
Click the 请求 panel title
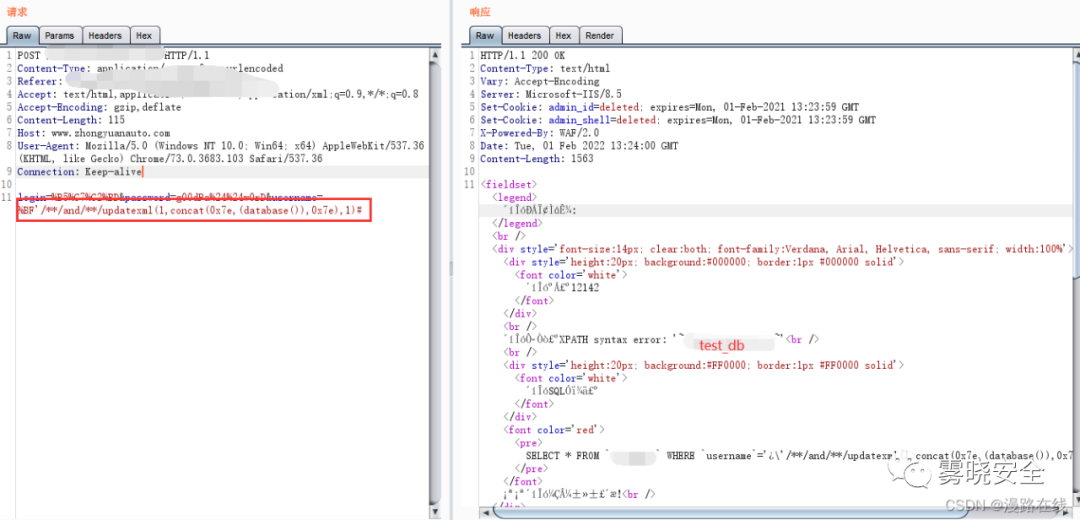[17, 11]
